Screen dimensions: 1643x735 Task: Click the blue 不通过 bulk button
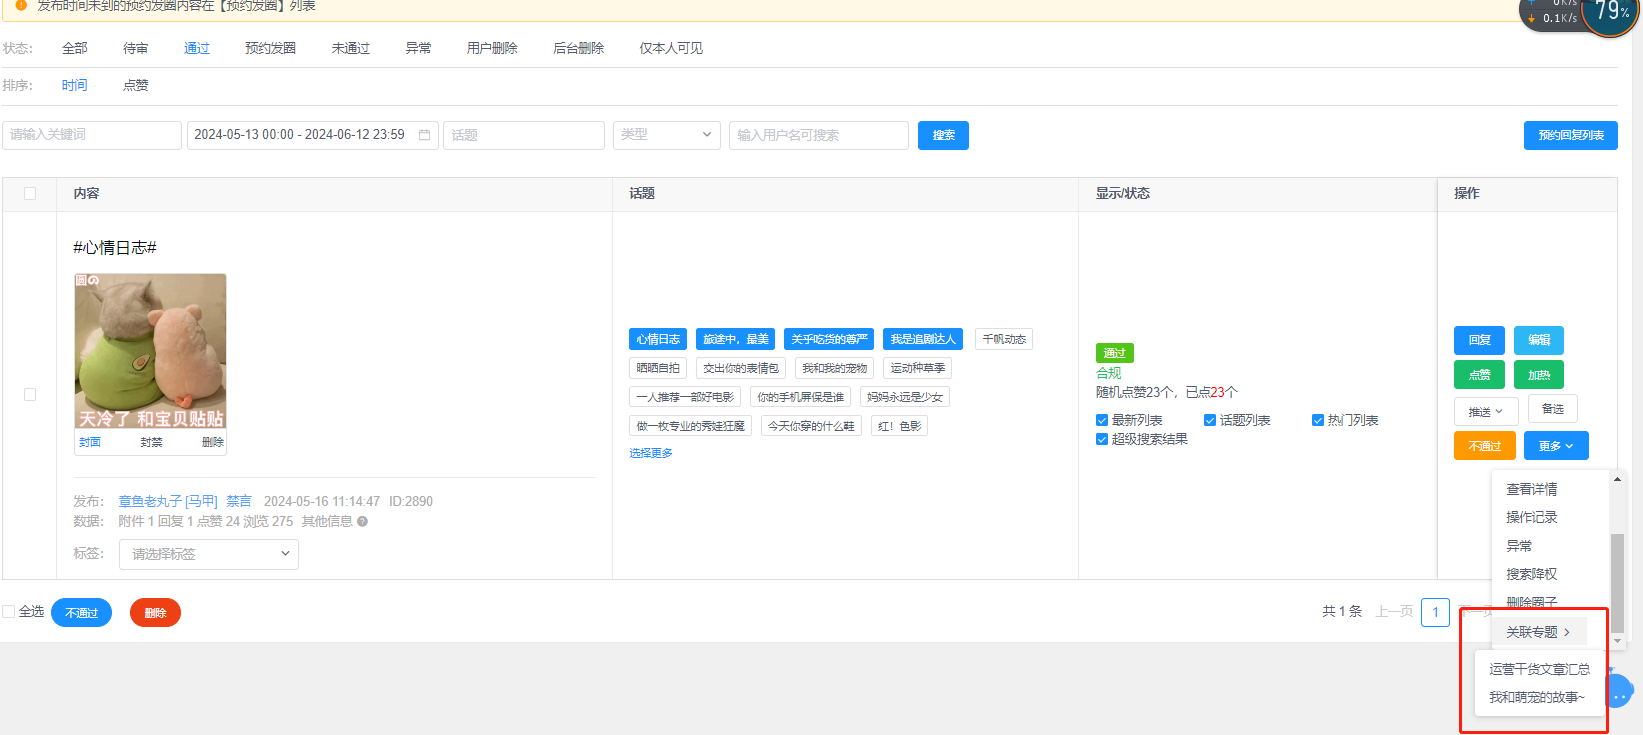pyautogui.click(x=81, y=613)
